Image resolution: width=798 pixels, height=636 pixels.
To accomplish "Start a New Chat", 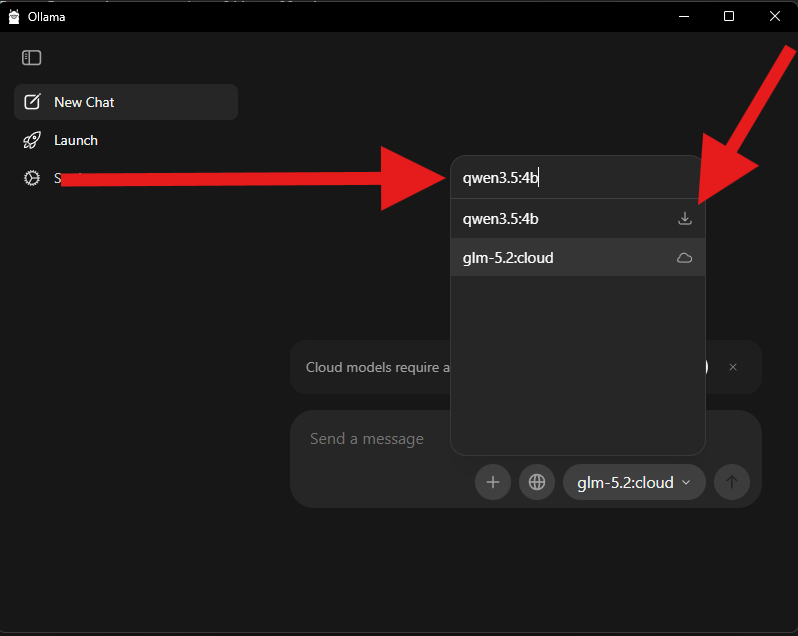I will [x=126, y=102].
